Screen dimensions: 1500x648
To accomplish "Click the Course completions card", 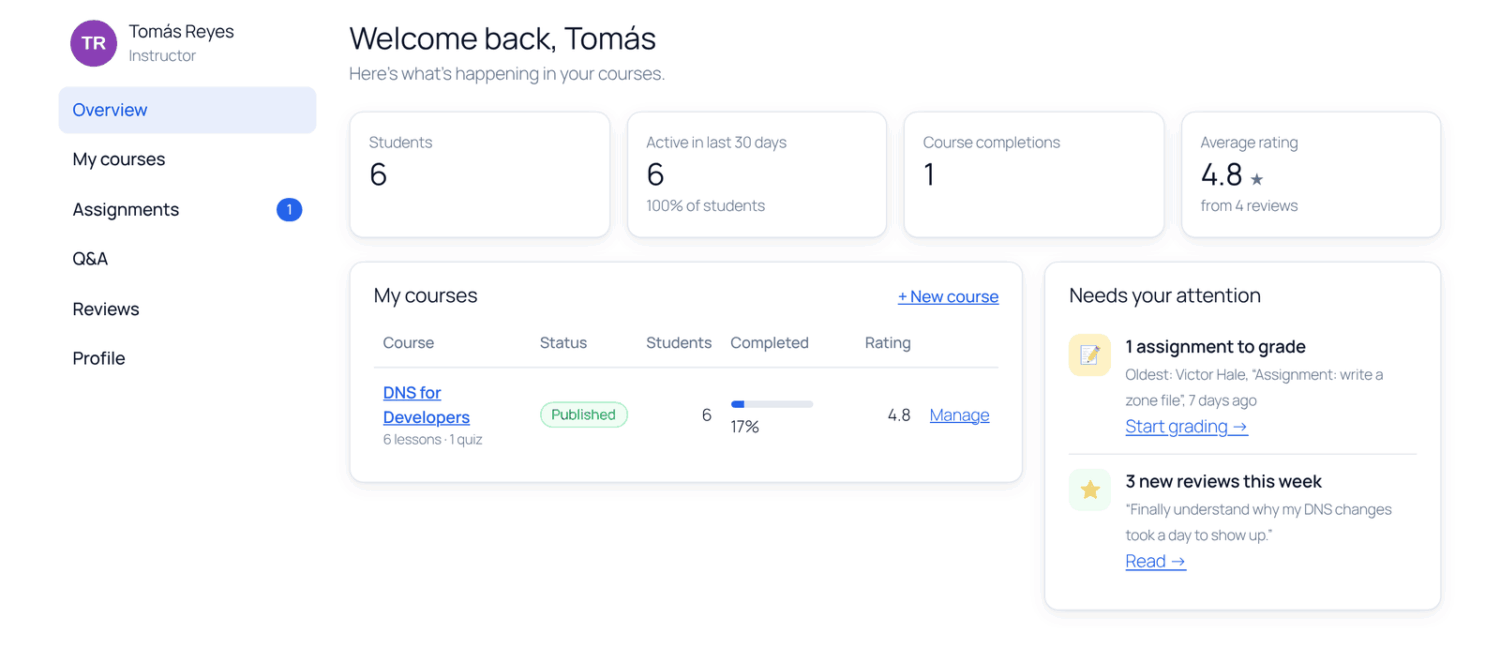I will coord(1034,175).
